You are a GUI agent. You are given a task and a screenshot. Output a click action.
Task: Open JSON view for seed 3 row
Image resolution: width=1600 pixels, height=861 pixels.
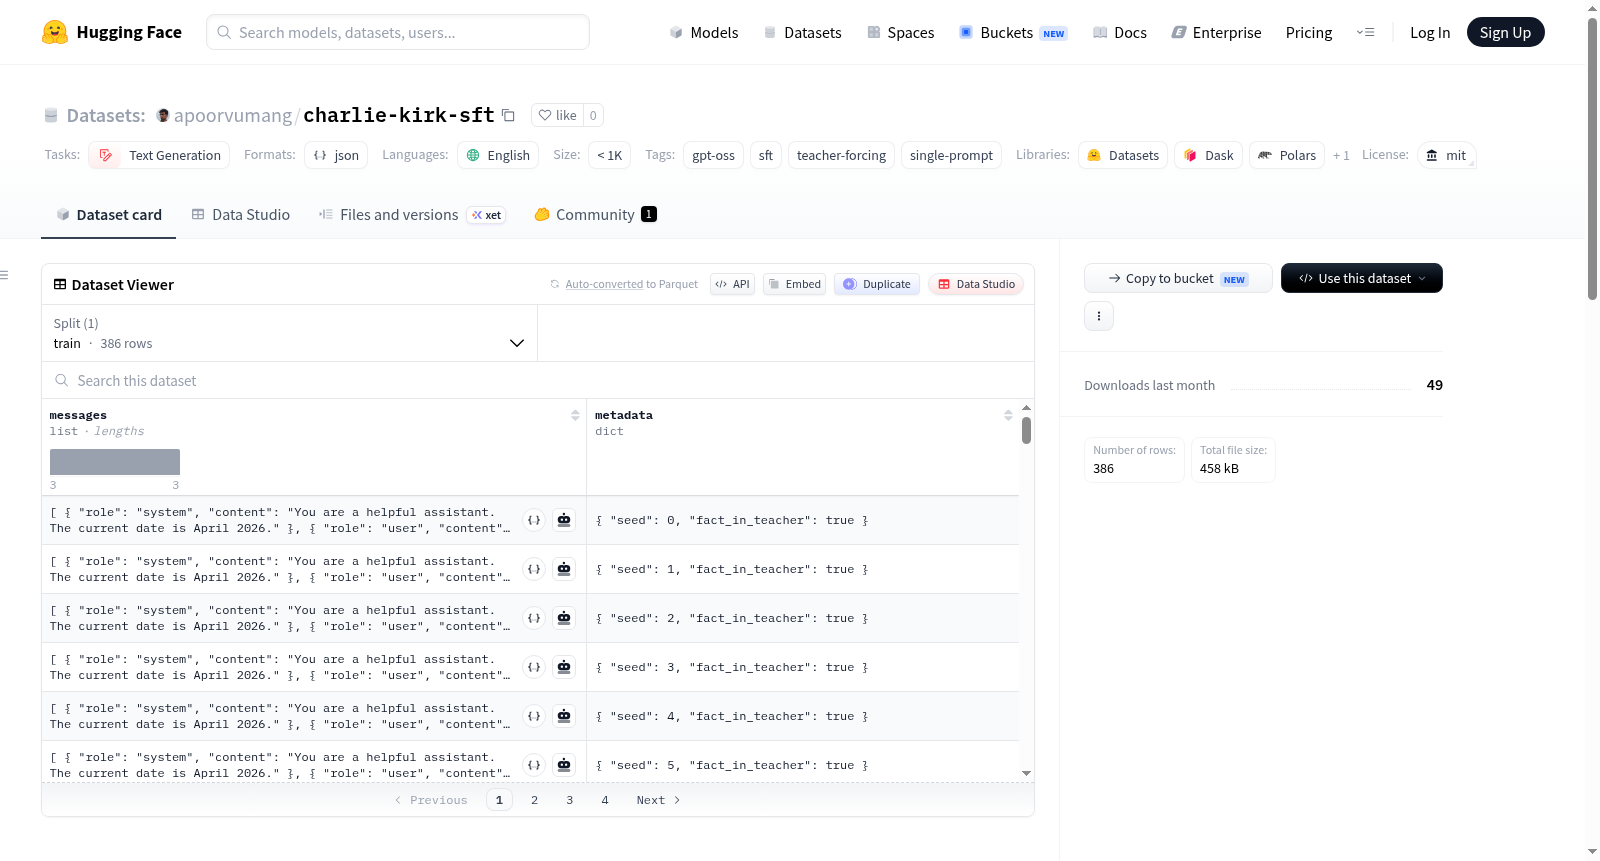(x=534, y=667)
